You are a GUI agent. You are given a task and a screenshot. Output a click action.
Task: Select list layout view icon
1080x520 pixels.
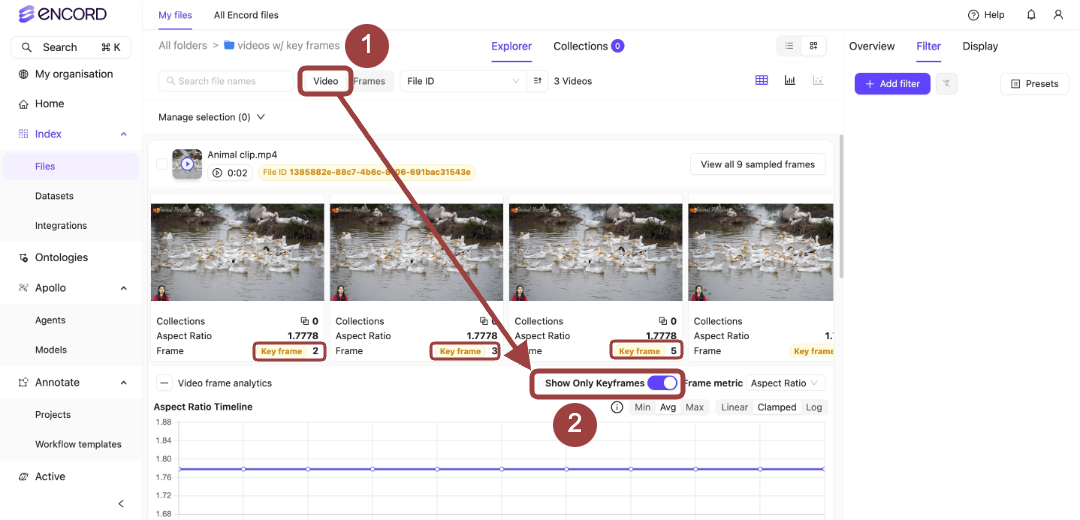[x=789, y=46]
